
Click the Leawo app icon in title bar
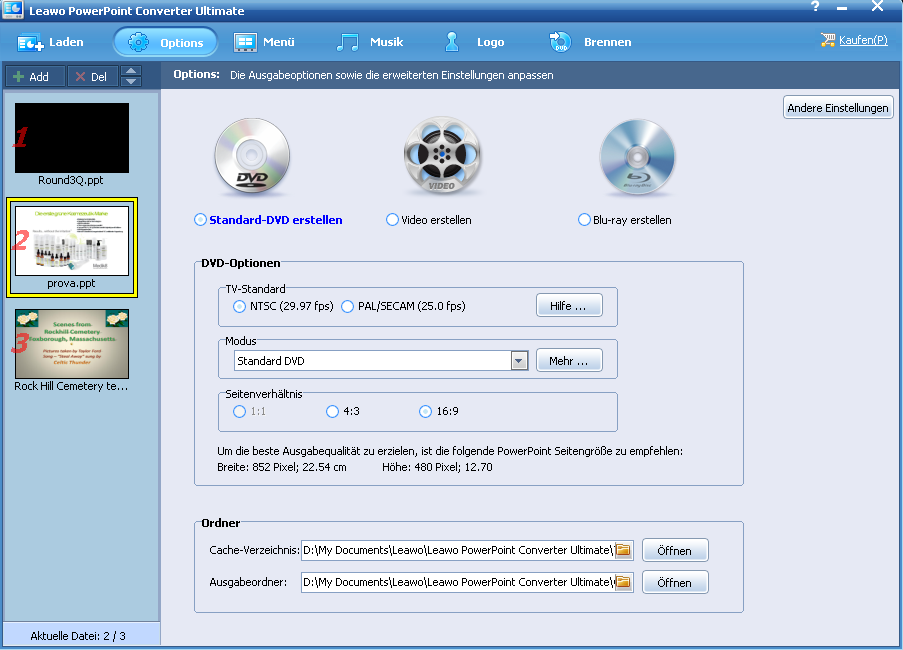click(13, 9)
